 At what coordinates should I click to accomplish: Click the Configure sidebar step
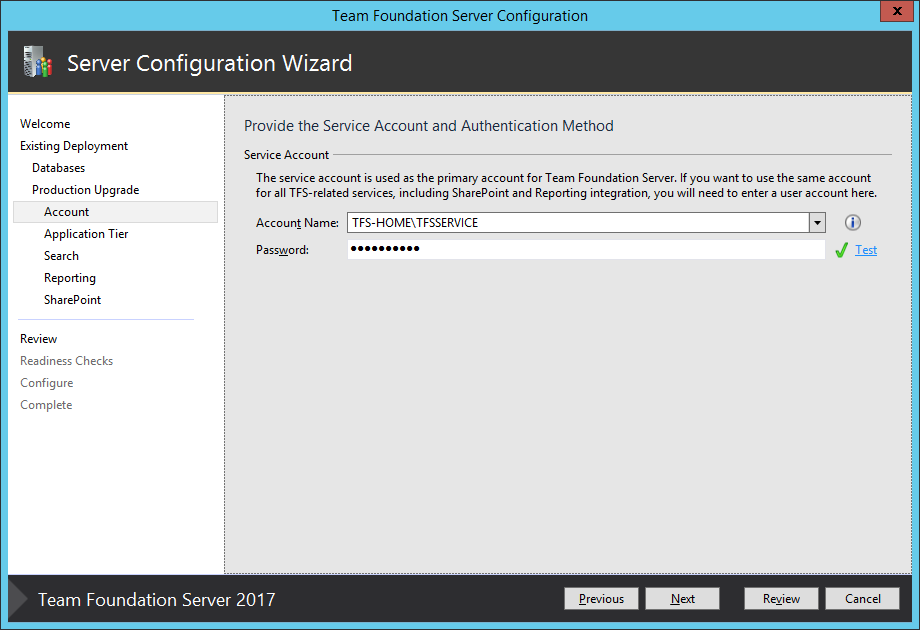[47, 383]
